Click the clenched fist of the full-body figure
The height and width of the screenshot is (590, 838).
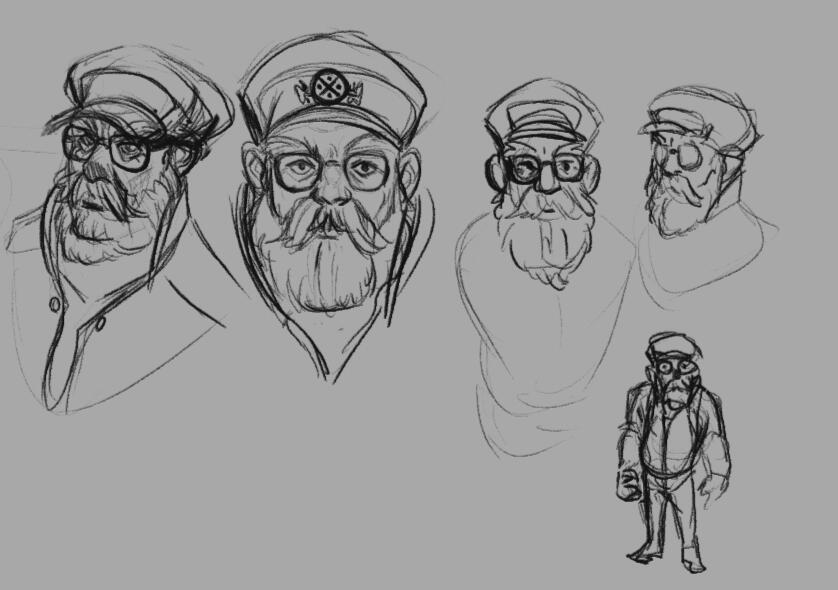click(627, 485)
